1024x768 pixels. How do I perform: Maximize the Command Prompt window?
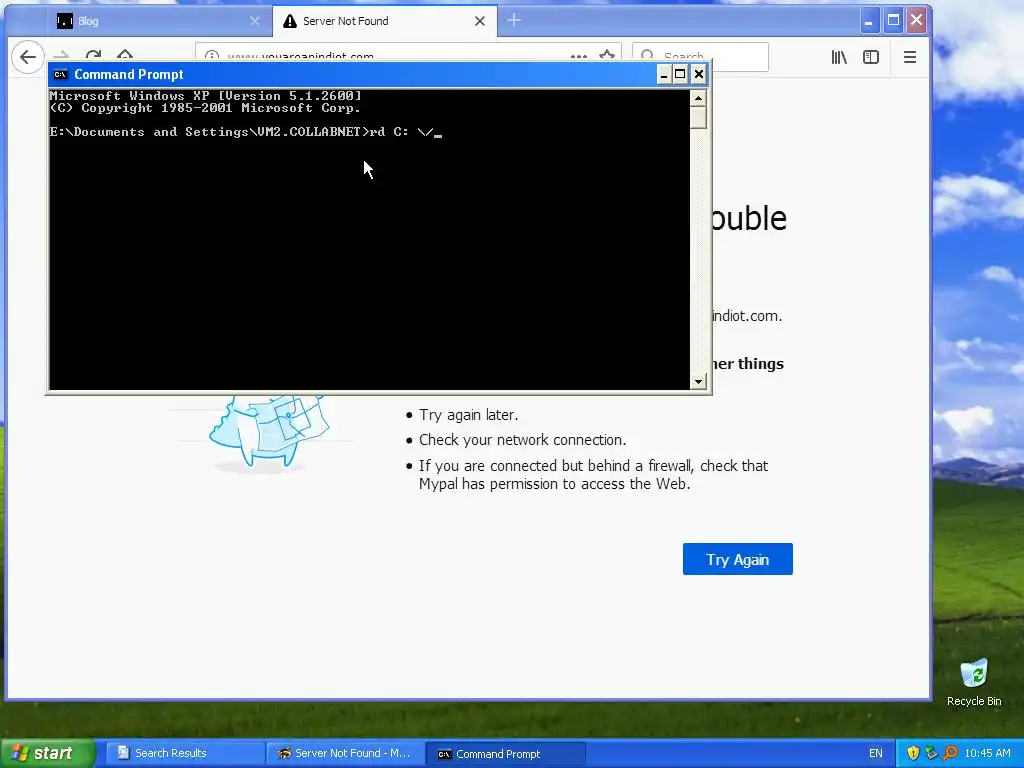(x=680, y=74)
